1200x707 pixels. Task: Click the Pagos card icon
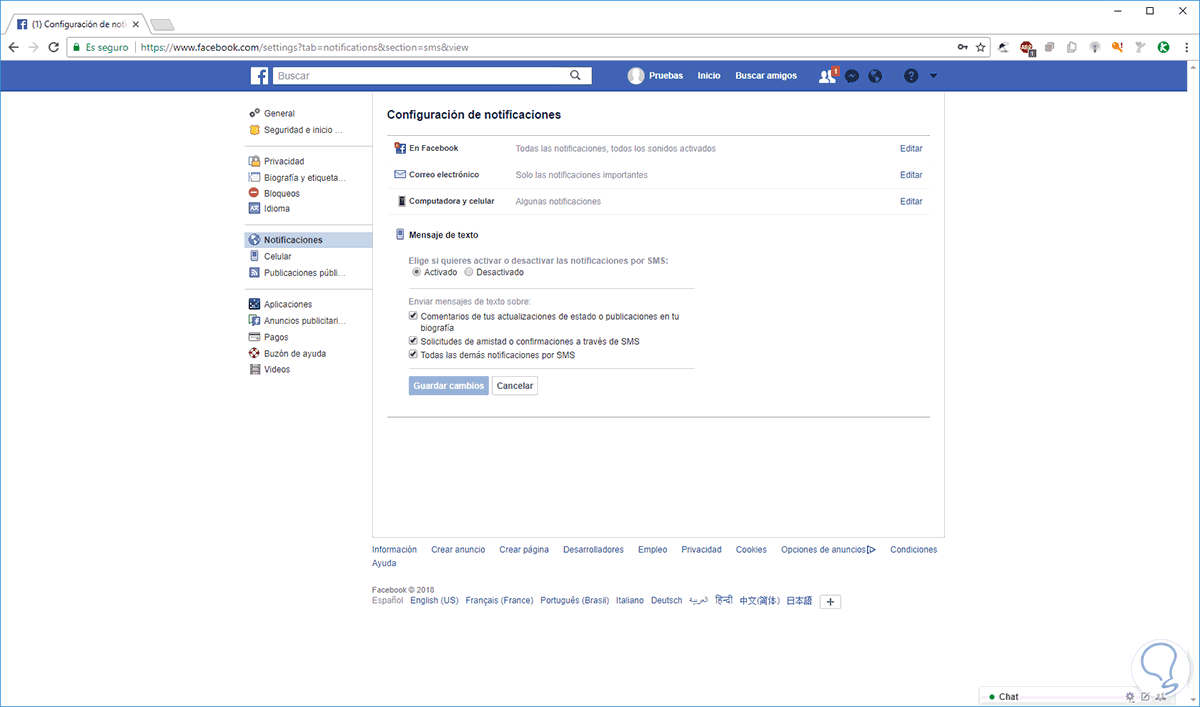(x=254, y=337)
